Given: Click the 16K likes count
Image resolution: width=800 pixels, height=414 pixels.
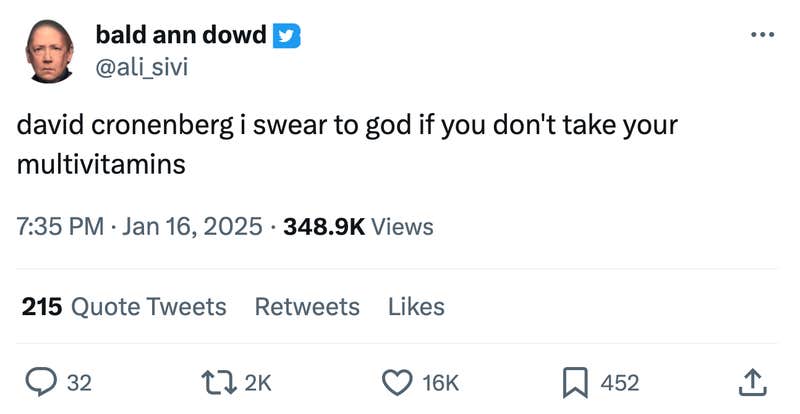Looking at the screenshot, I should (441, 382).
